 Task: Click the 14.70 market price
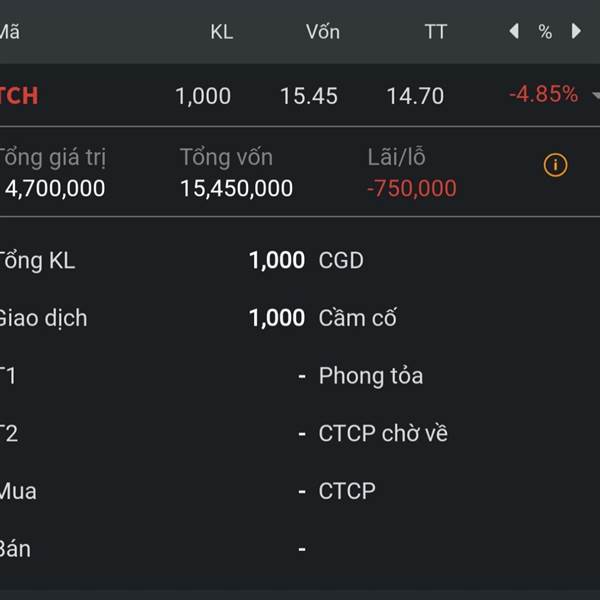pos(415,96)
